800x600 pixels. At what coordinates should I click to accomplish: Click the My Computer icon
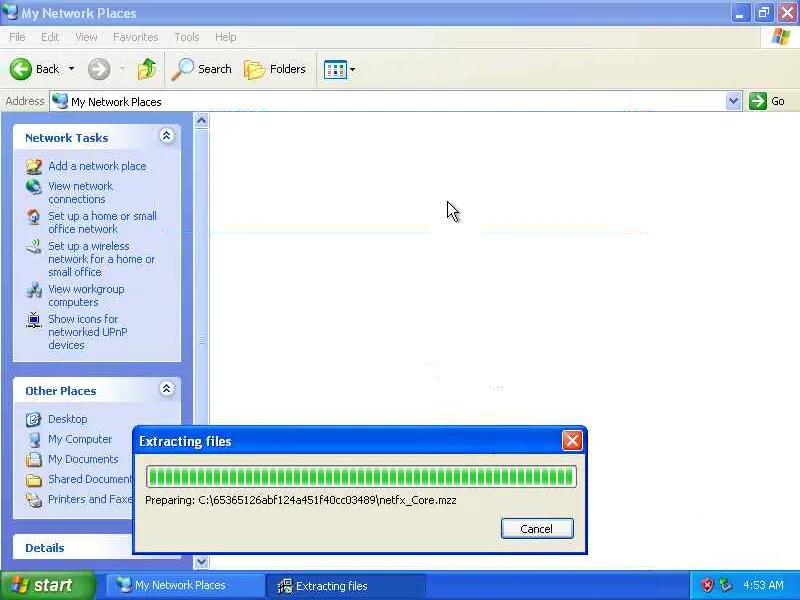tap(34, 439)
